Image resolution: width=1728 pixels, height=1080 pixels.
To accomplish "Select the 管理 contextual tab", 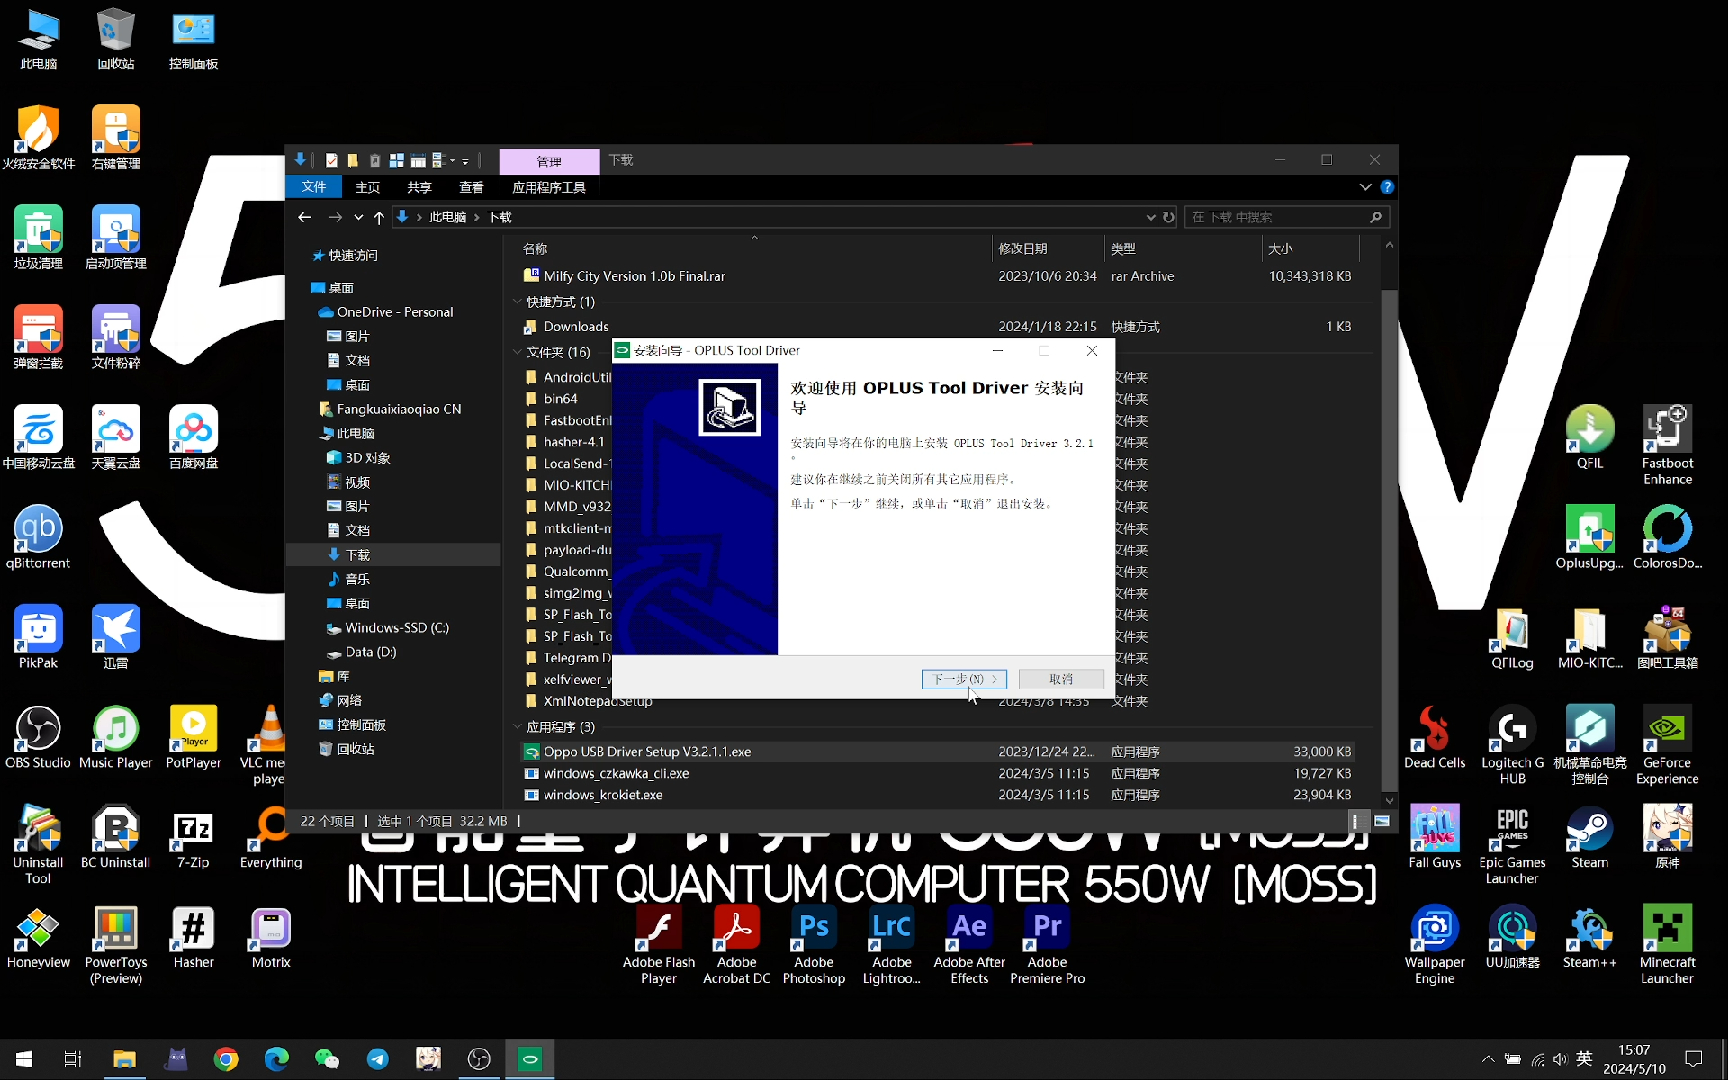I will [549, 161].
